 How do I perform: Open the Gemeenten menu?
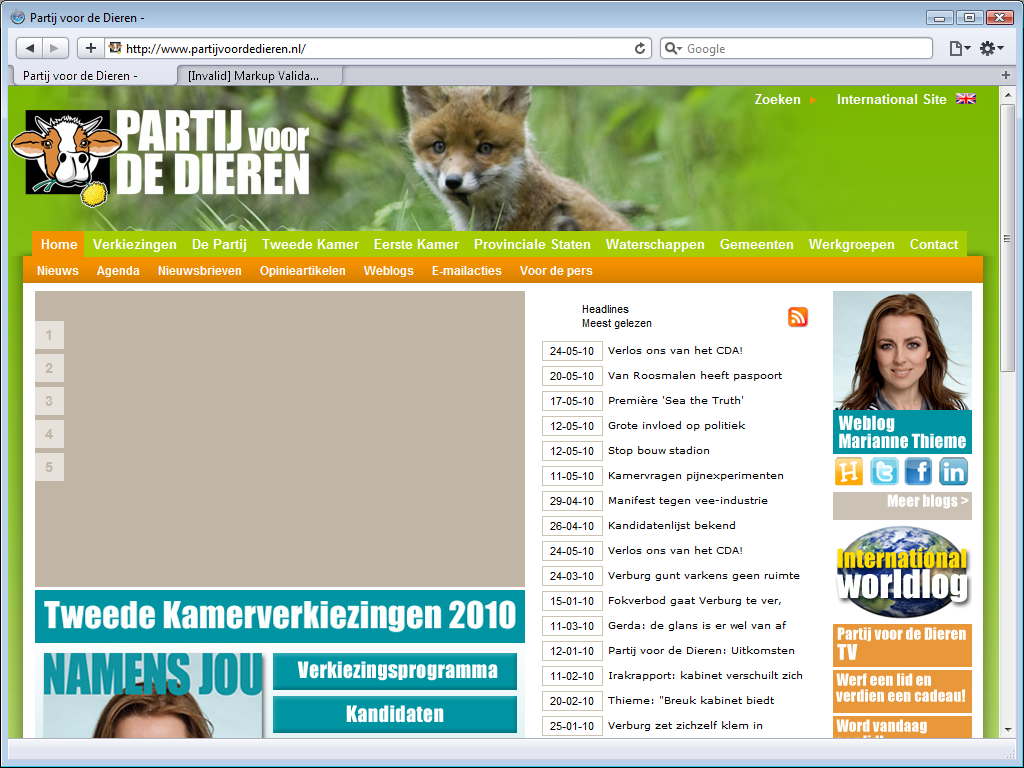pyautogui.click(x=756, y=244)
